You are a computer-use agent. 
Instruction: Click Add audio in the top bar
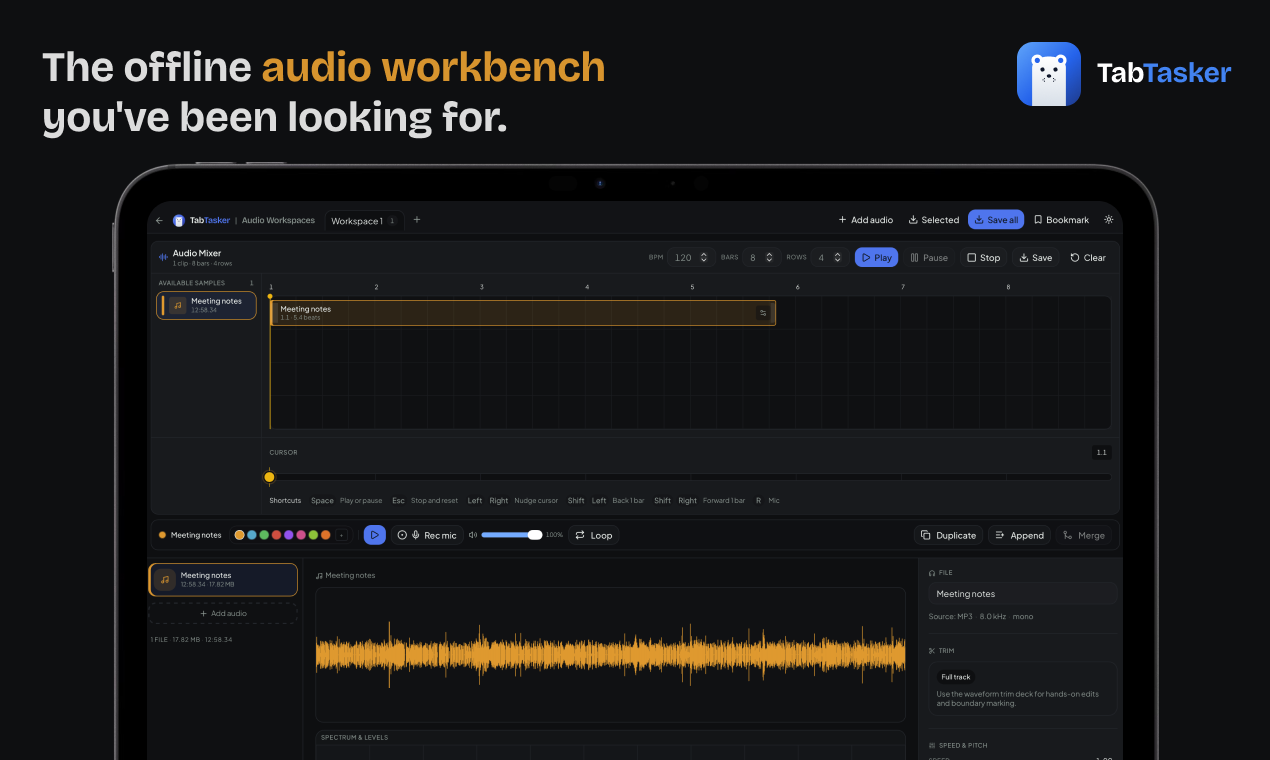[x=866, y=220]
